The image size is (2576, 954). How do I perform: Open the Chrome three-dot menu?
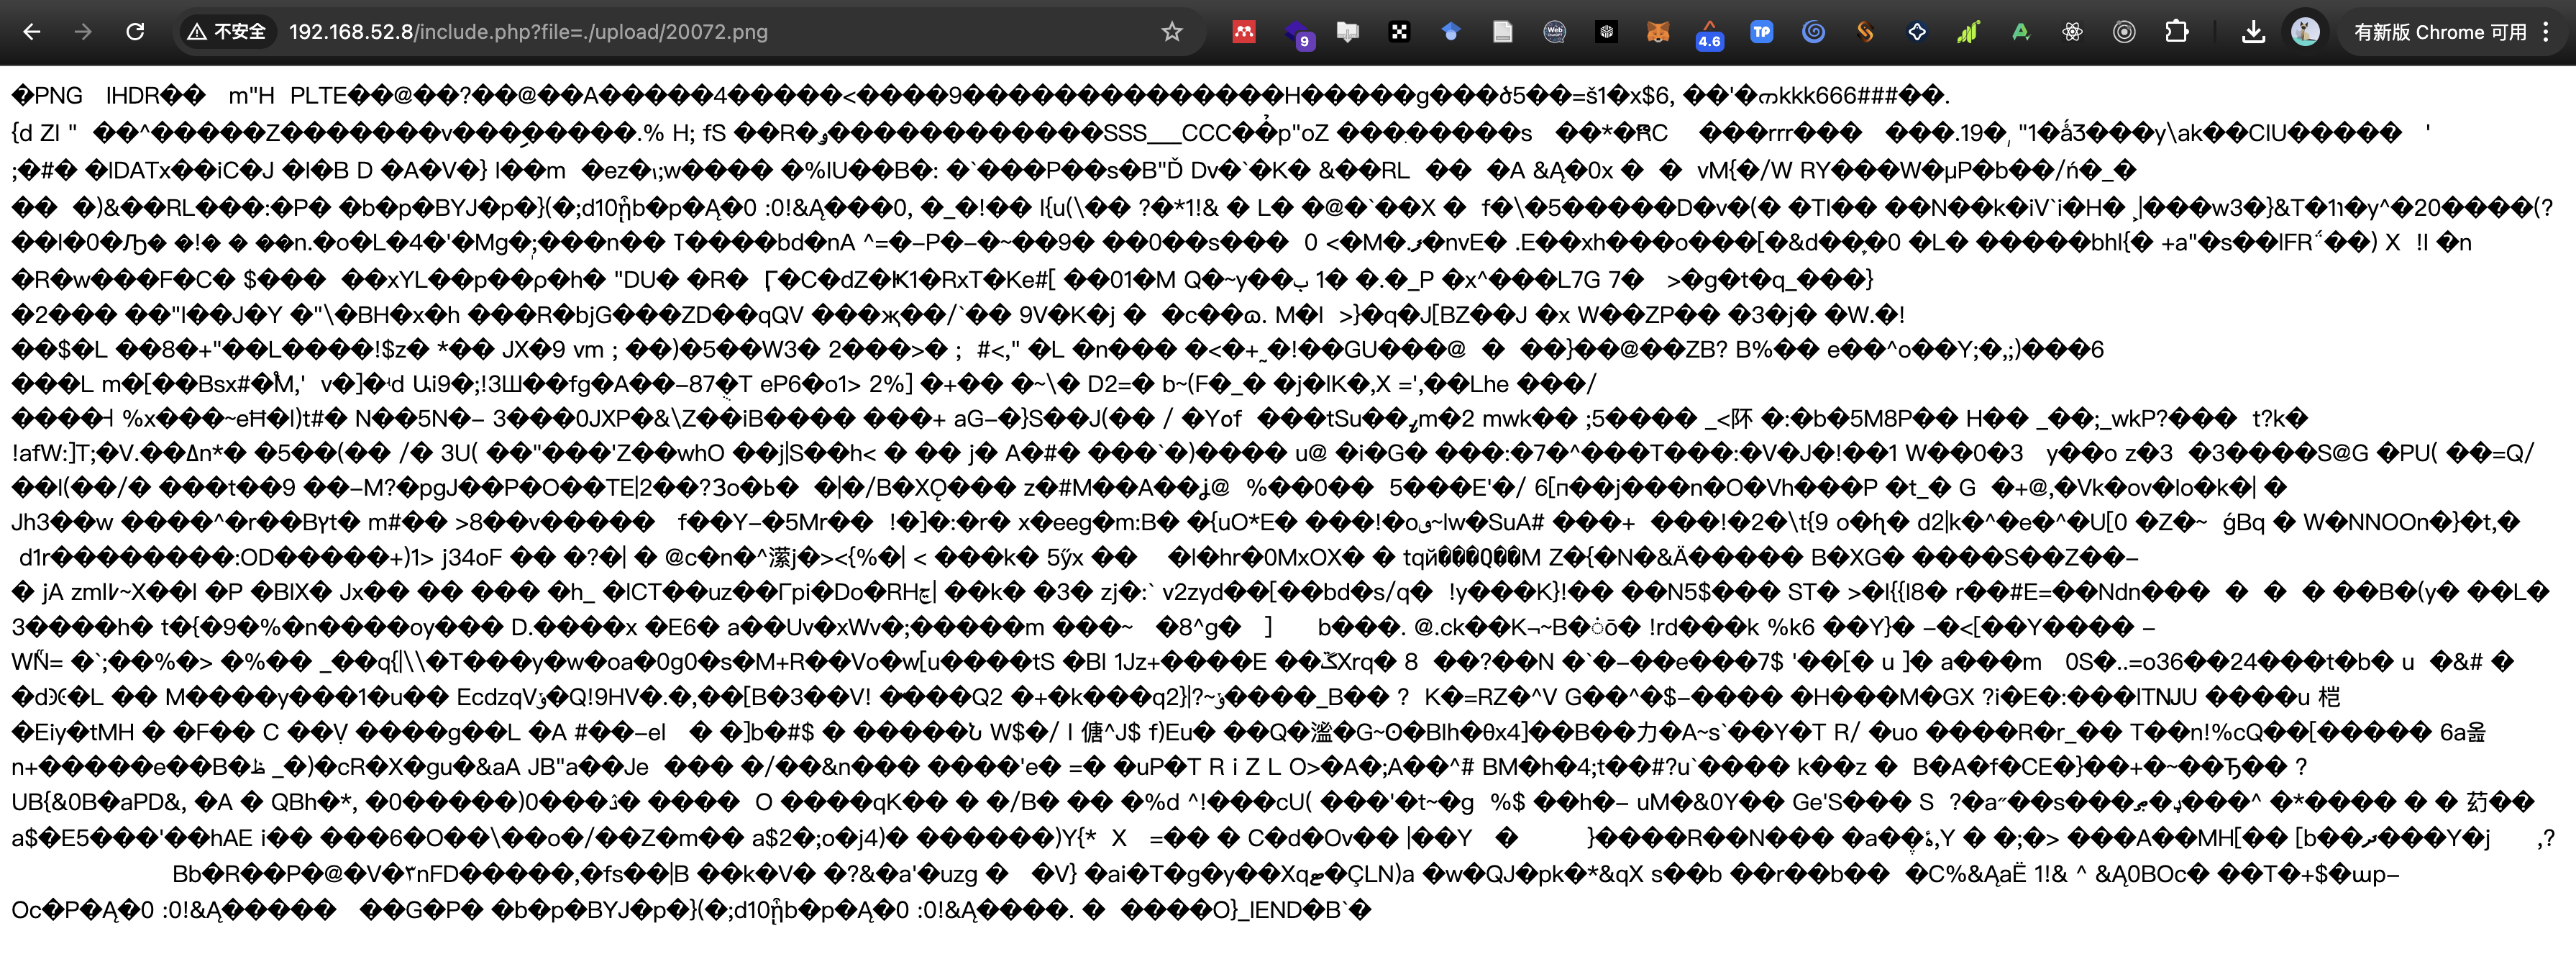click(x=2546, y=32)
